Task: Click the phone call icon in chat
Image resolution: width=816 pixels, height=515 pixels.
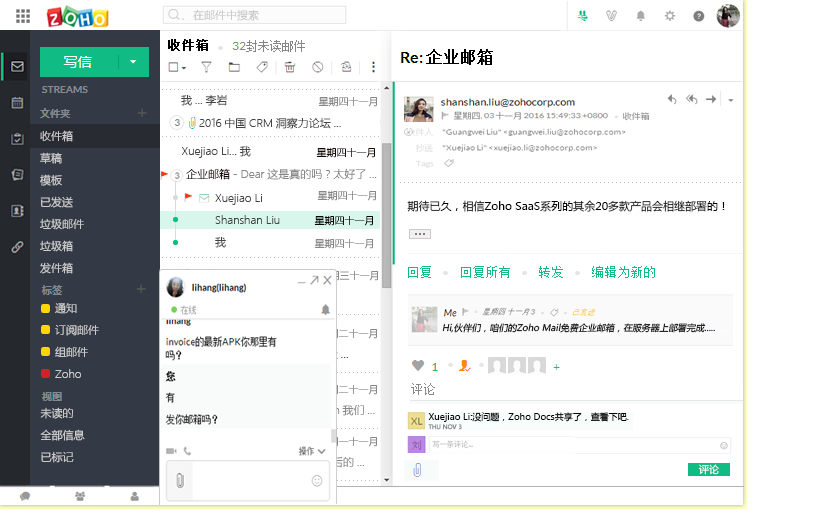Action: (187, 451)
